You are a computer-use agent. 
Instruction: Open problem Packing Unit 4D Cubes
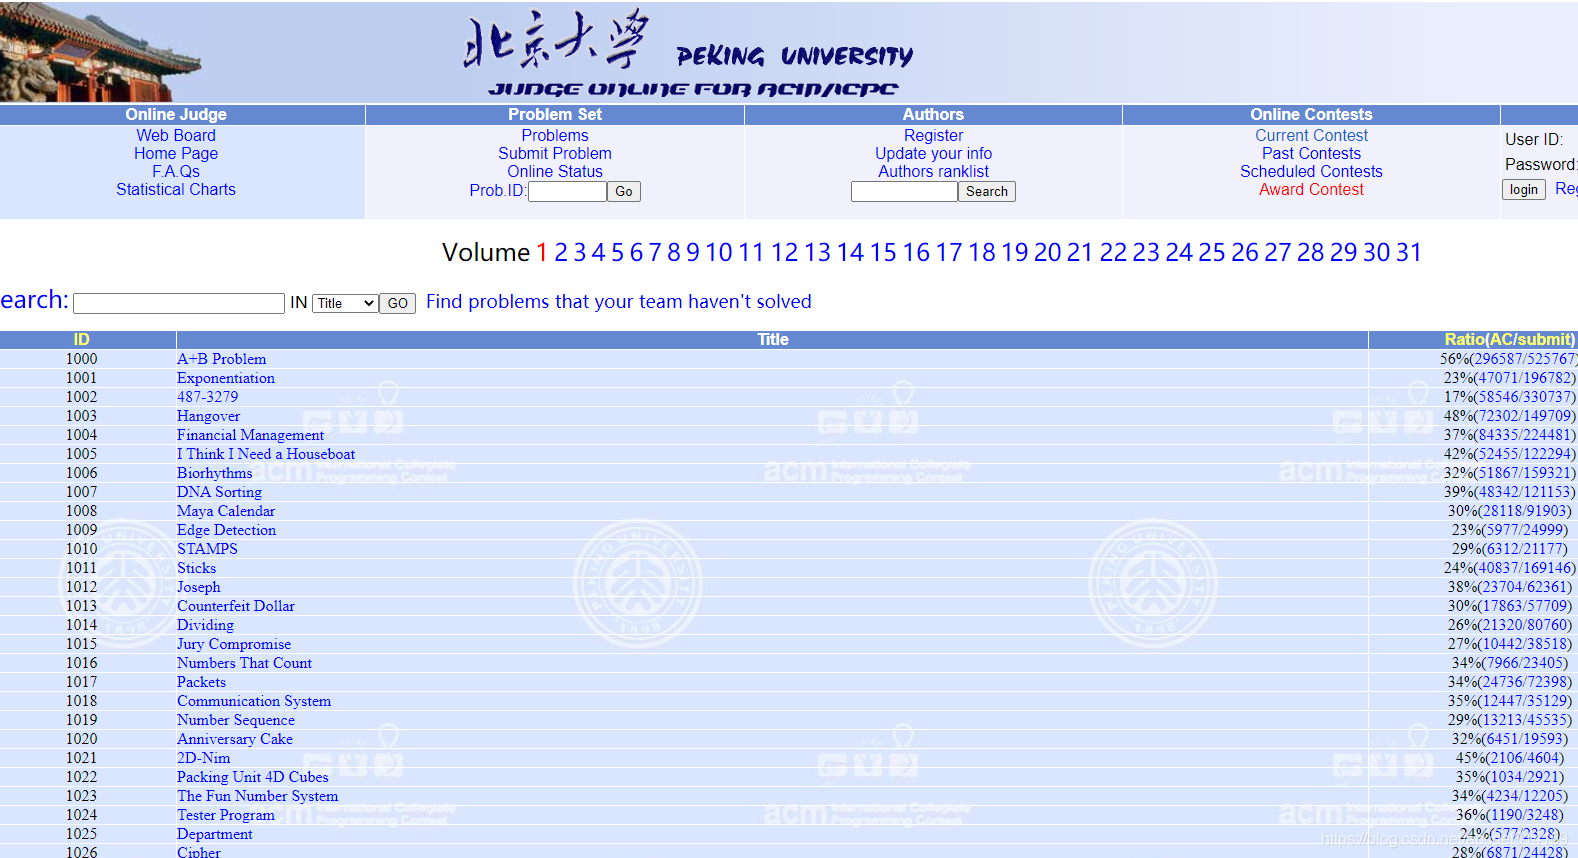[253, 777]
